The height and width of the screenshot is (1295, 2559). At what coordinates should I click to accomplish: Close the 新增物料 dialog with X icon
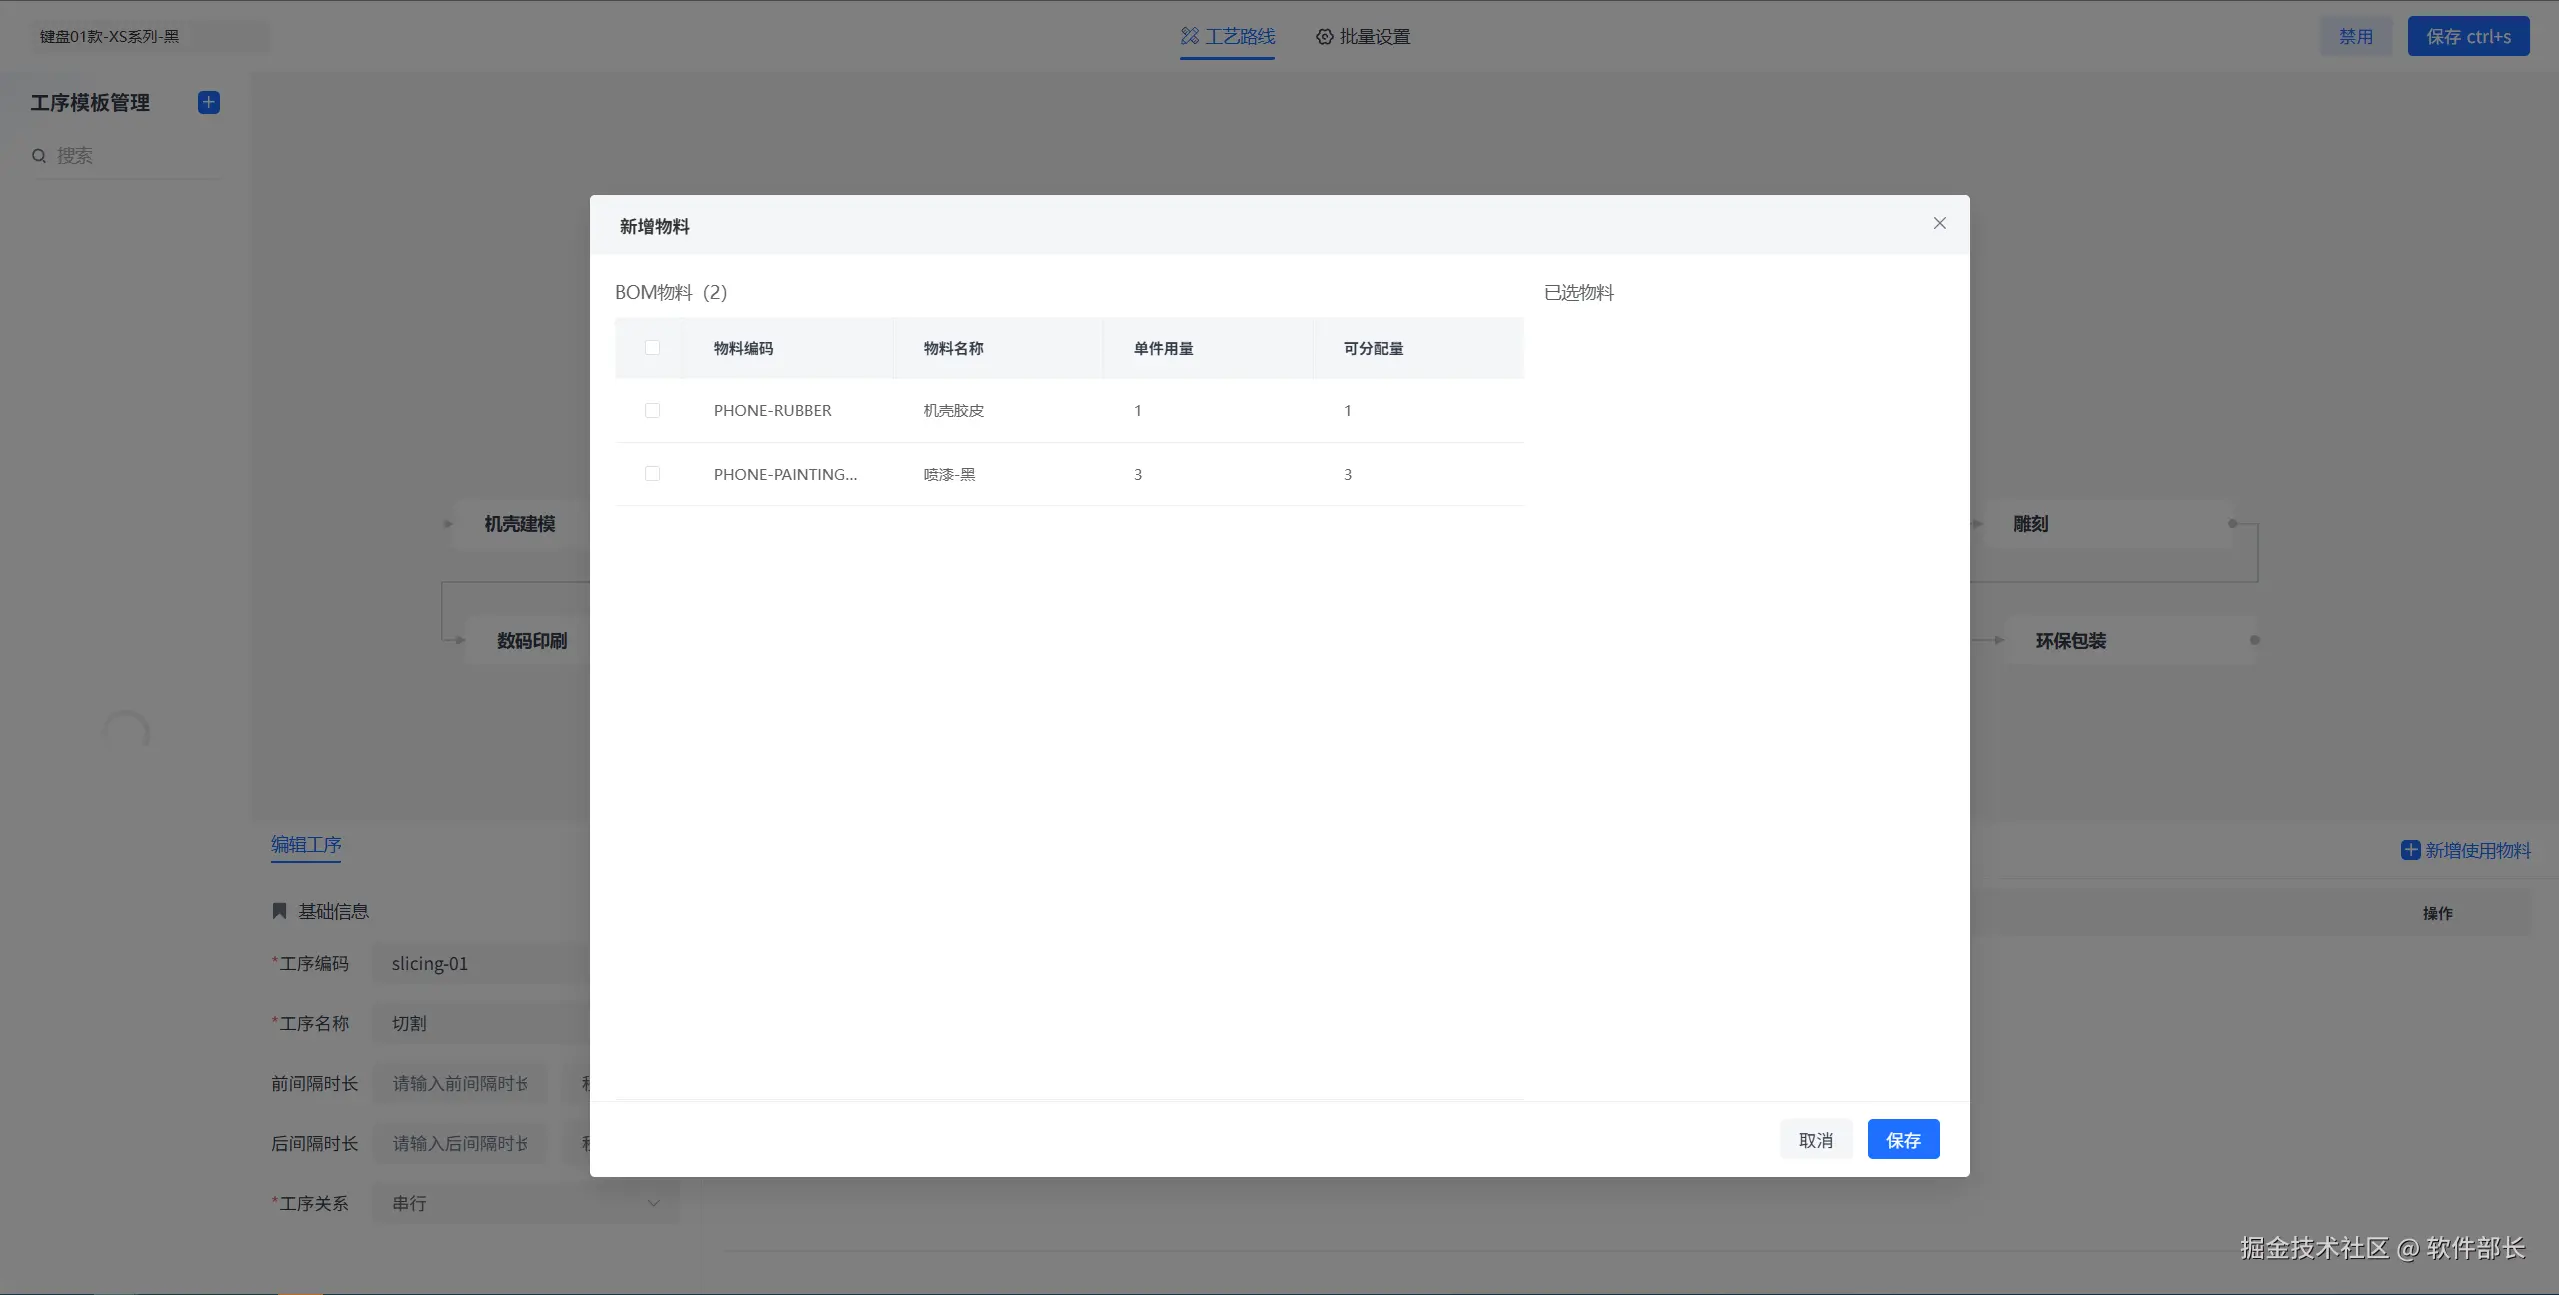[1939, 223]
